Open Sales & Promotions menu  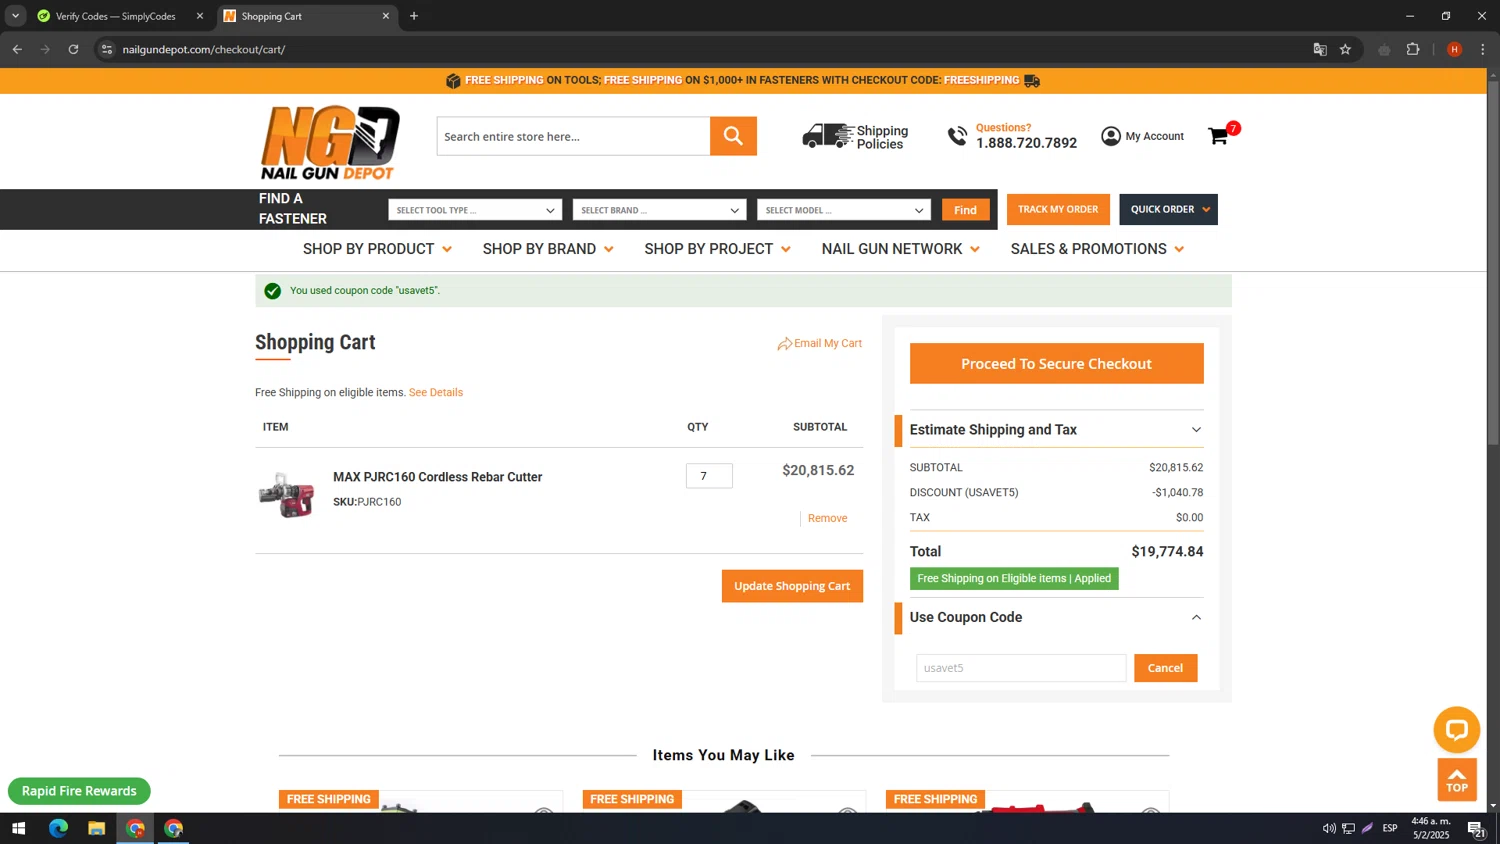(x=1097, y=249)
